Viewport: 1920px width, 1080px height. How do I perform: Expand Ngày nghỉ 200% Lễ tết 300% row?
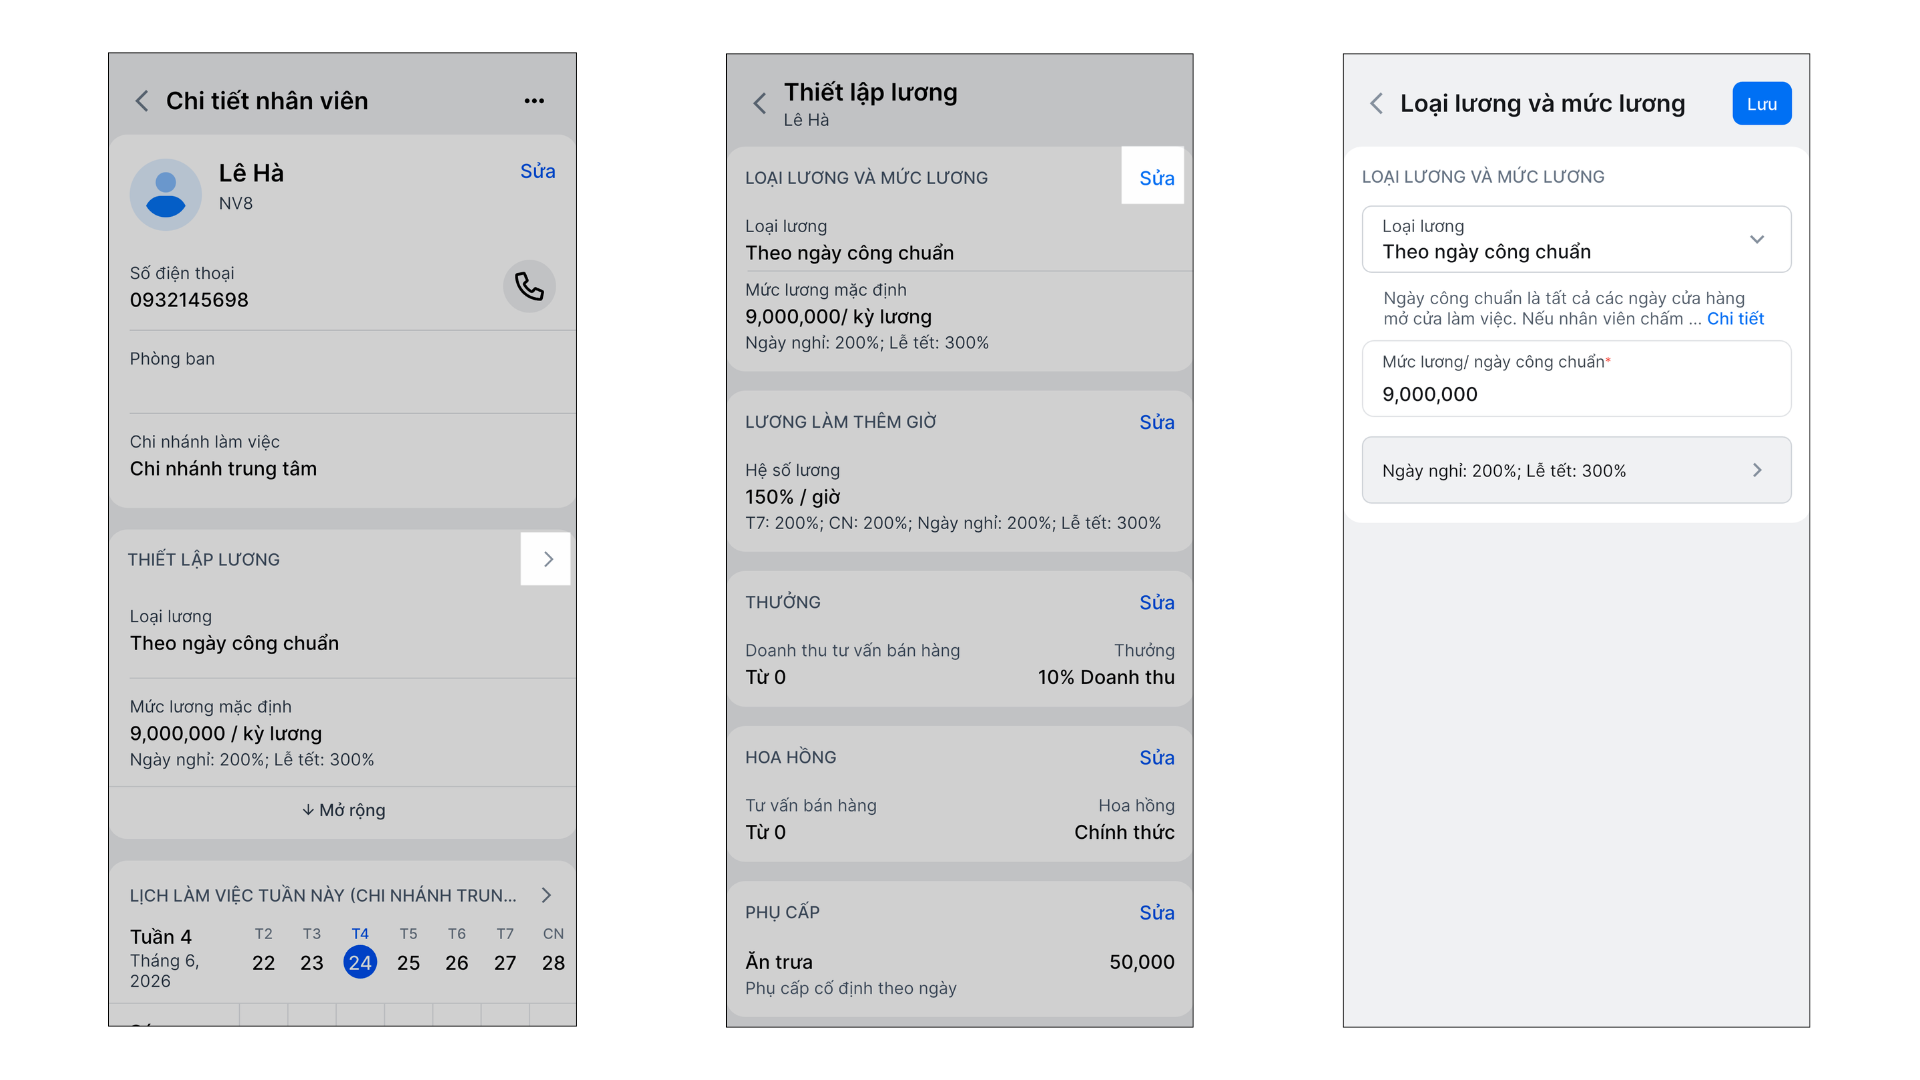(x=1576, y=470)
